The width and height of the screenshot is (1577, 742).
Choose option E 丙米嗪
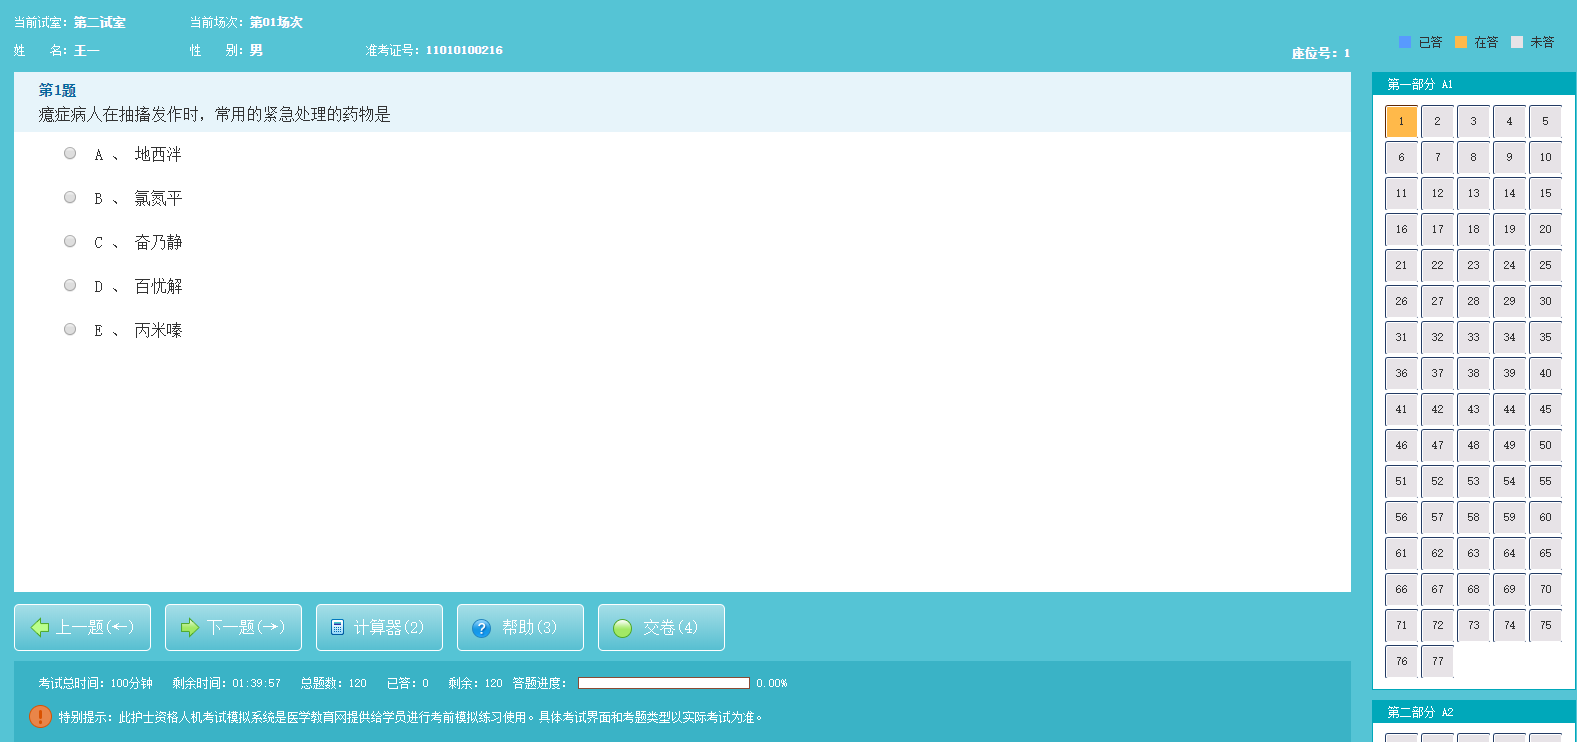[x=70, y=329]
